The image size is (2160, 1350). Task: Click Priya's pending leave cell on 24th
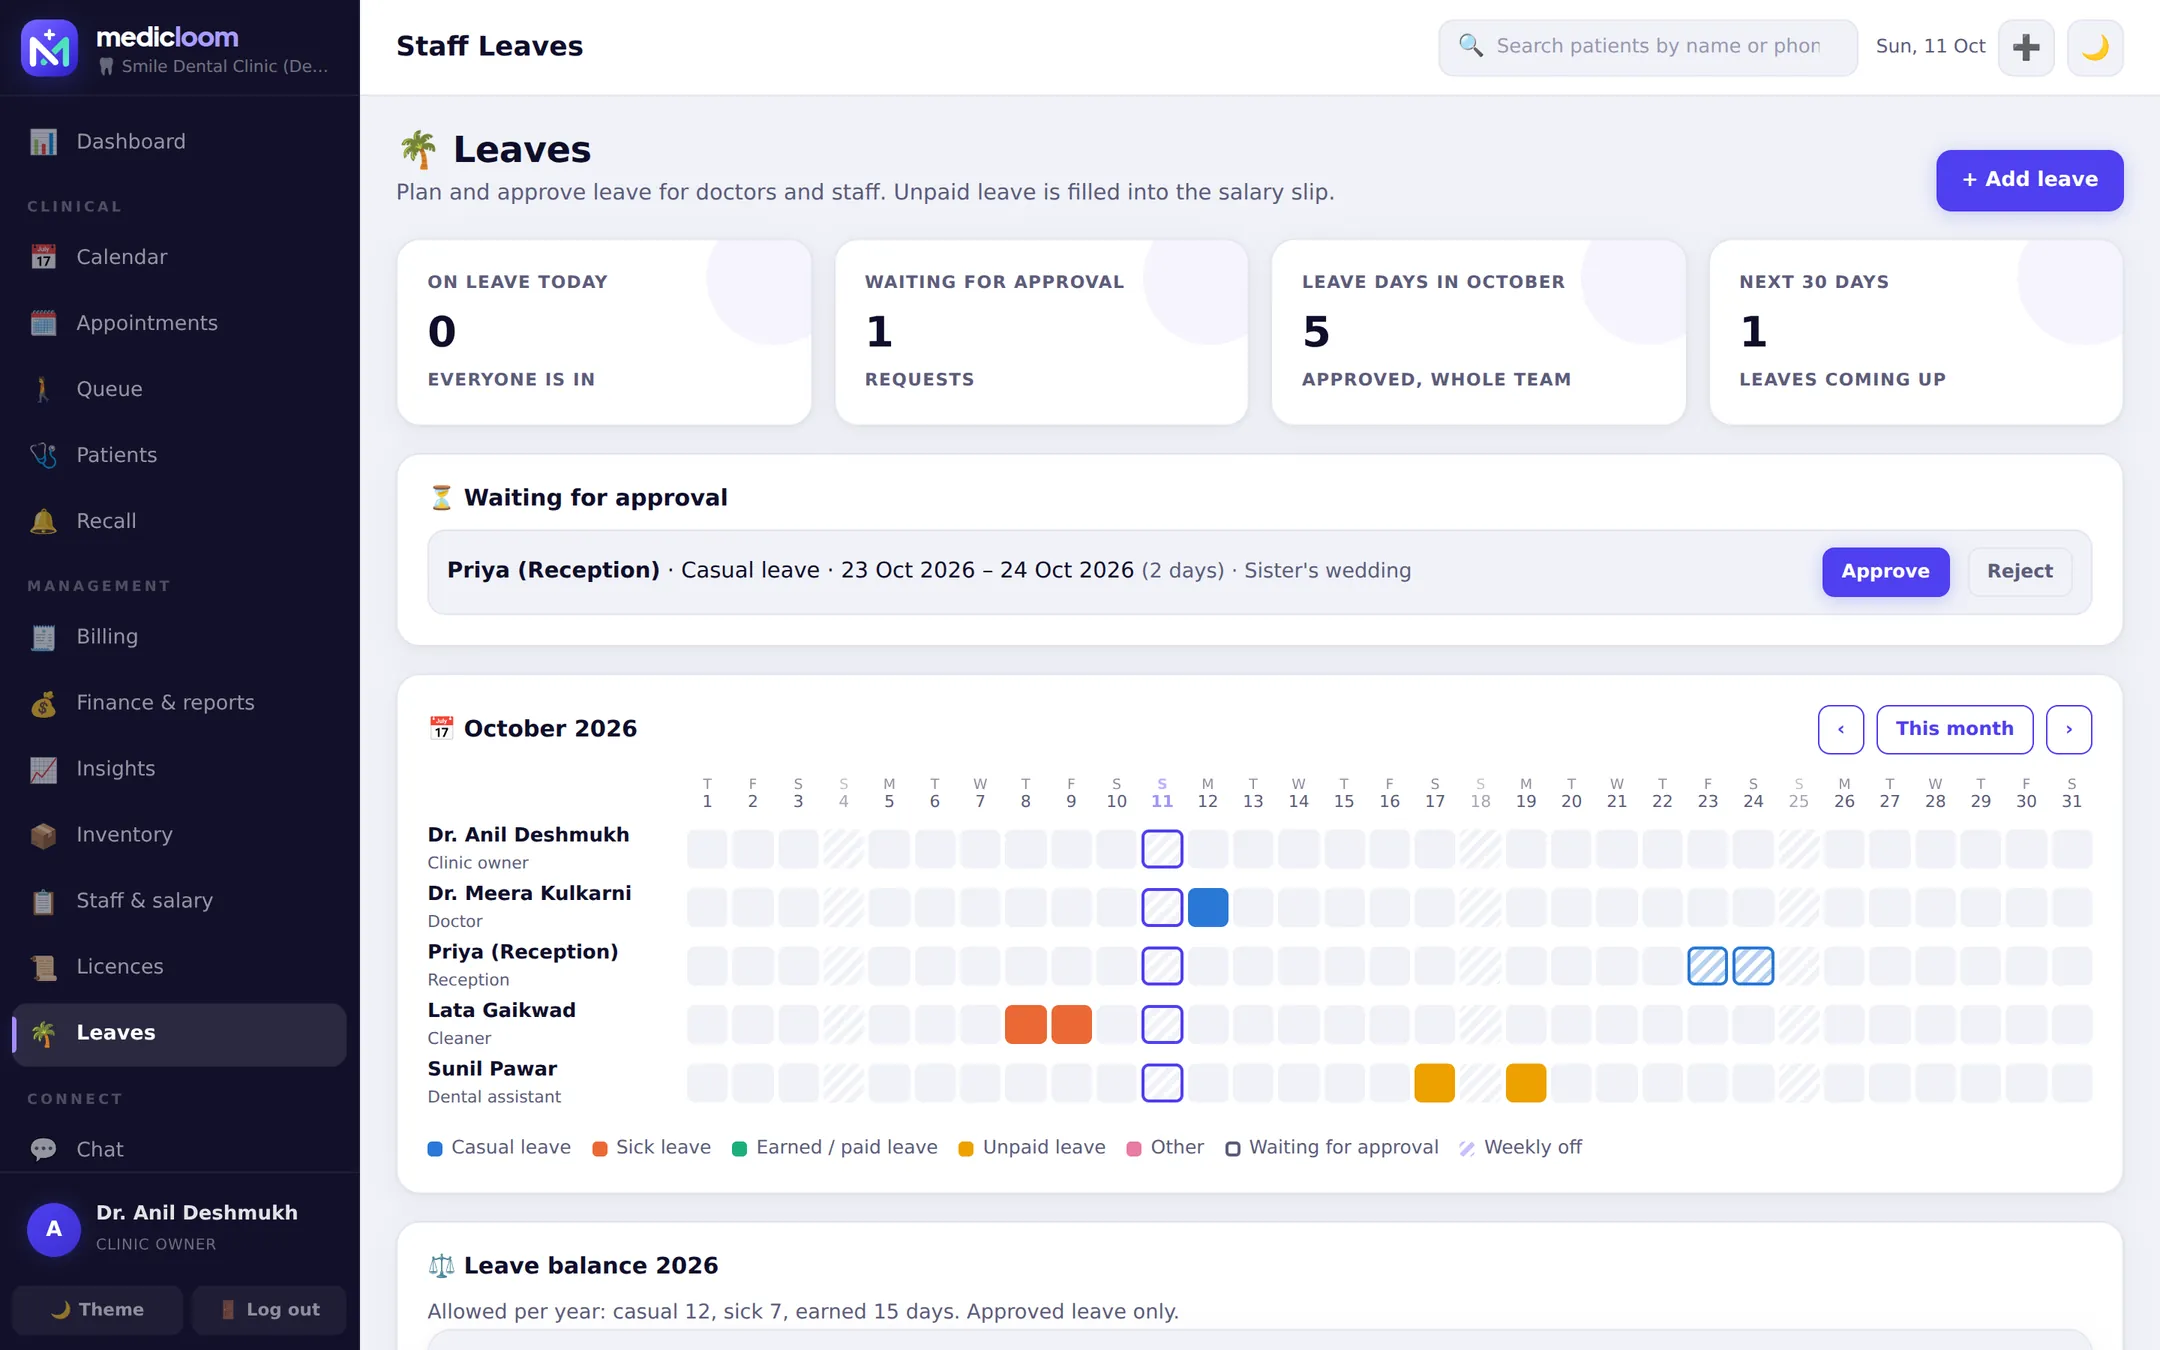pyautogui.click(x=1753, y=966)
